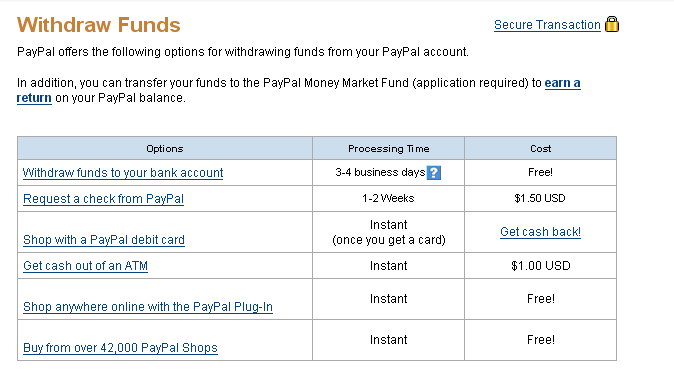The height and width of the screenshot is (383, 674).
Task: Click the $1.50 USD cost cell
Action: 540,198
